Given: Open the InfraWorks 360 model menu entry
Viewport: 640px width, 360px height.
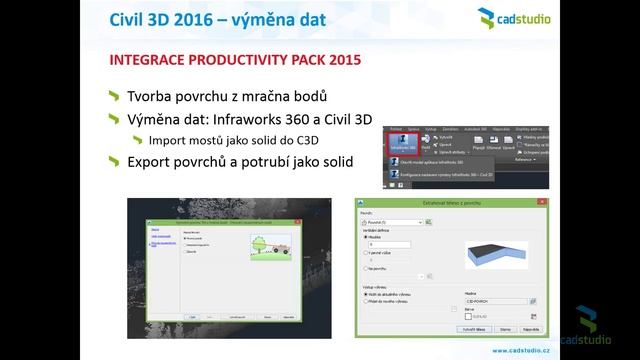Looking at the screenshot, I should 427,162.
